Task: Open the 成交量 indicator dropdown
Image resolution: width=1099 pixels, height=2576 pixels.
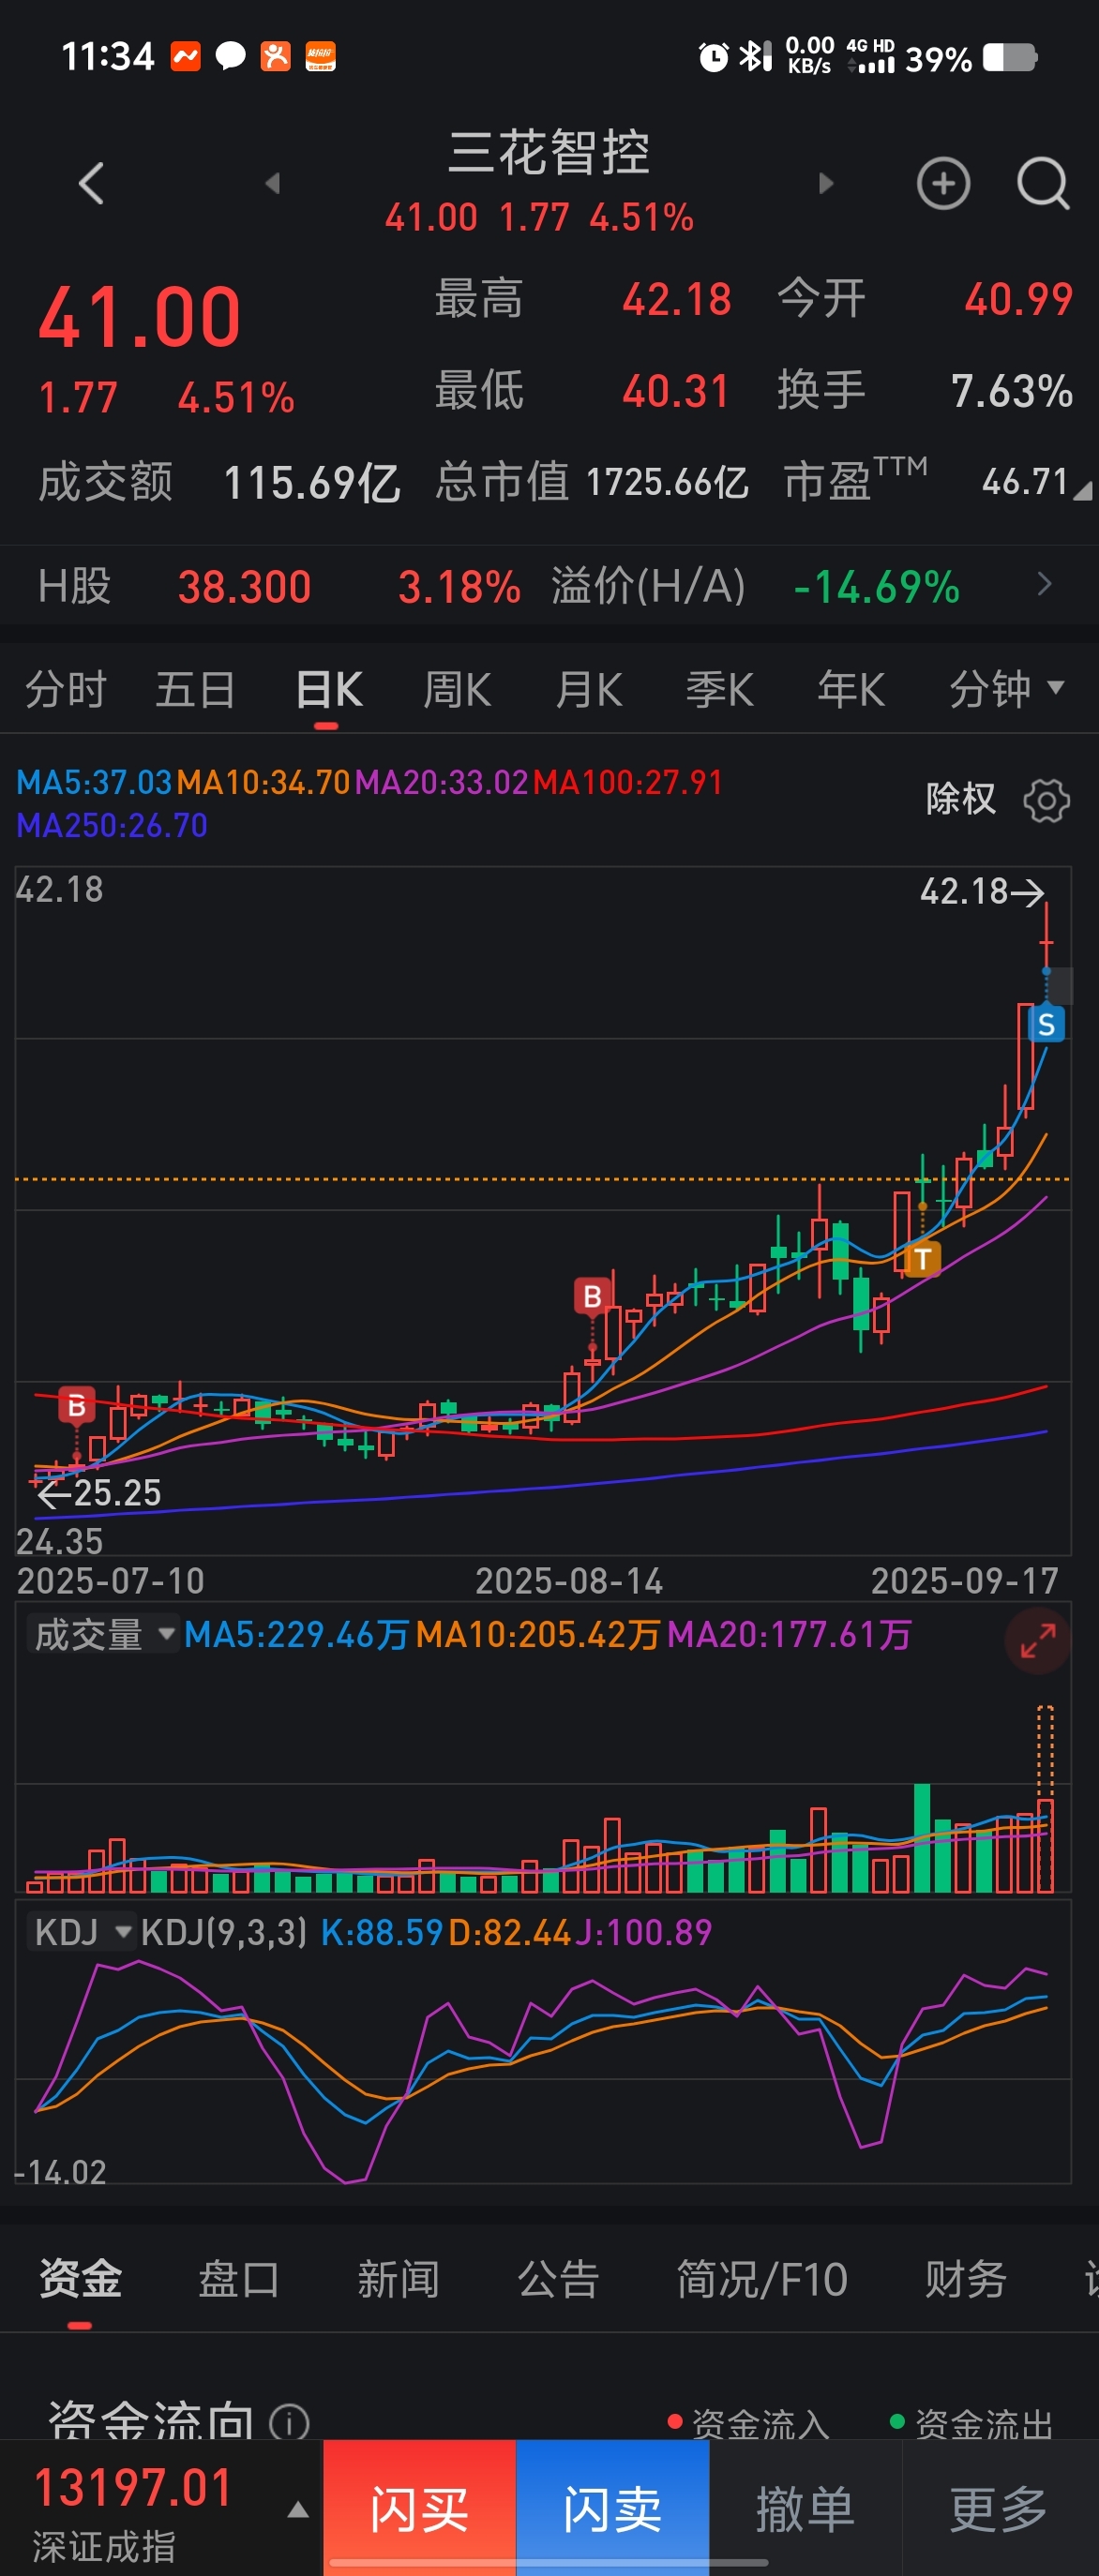Action: (102, 1635)
